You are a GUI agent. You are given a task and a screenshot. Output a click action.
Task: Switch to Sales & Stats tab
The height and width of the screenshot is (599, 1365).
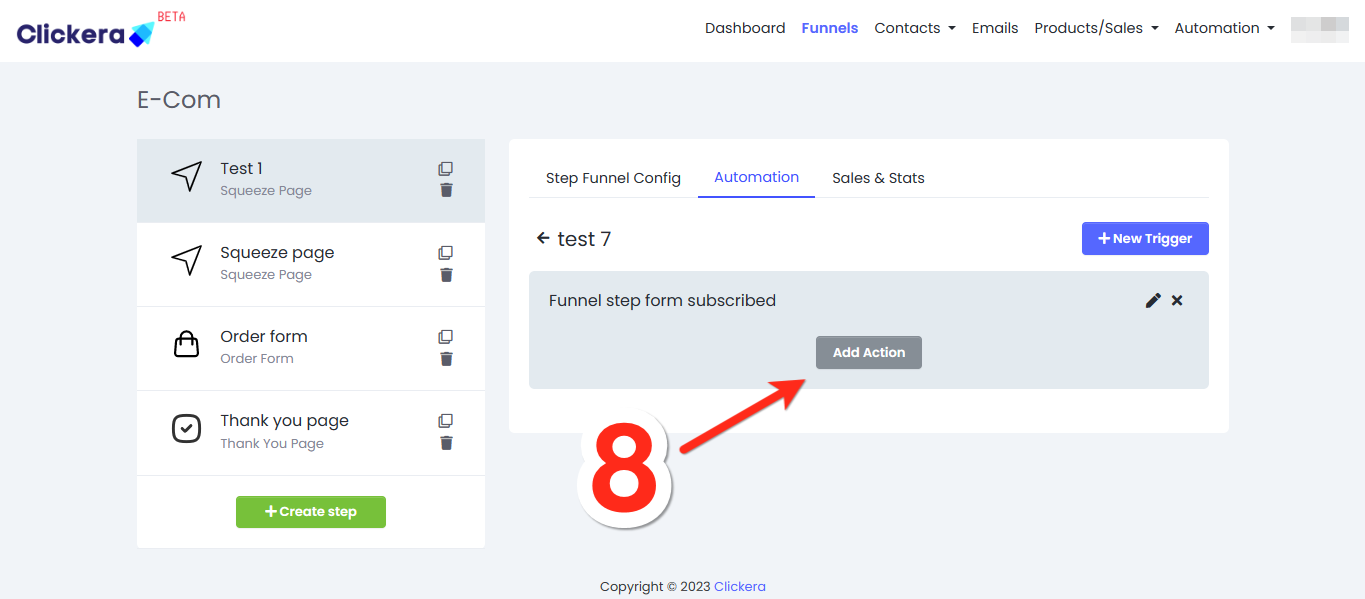click(878, 178)
